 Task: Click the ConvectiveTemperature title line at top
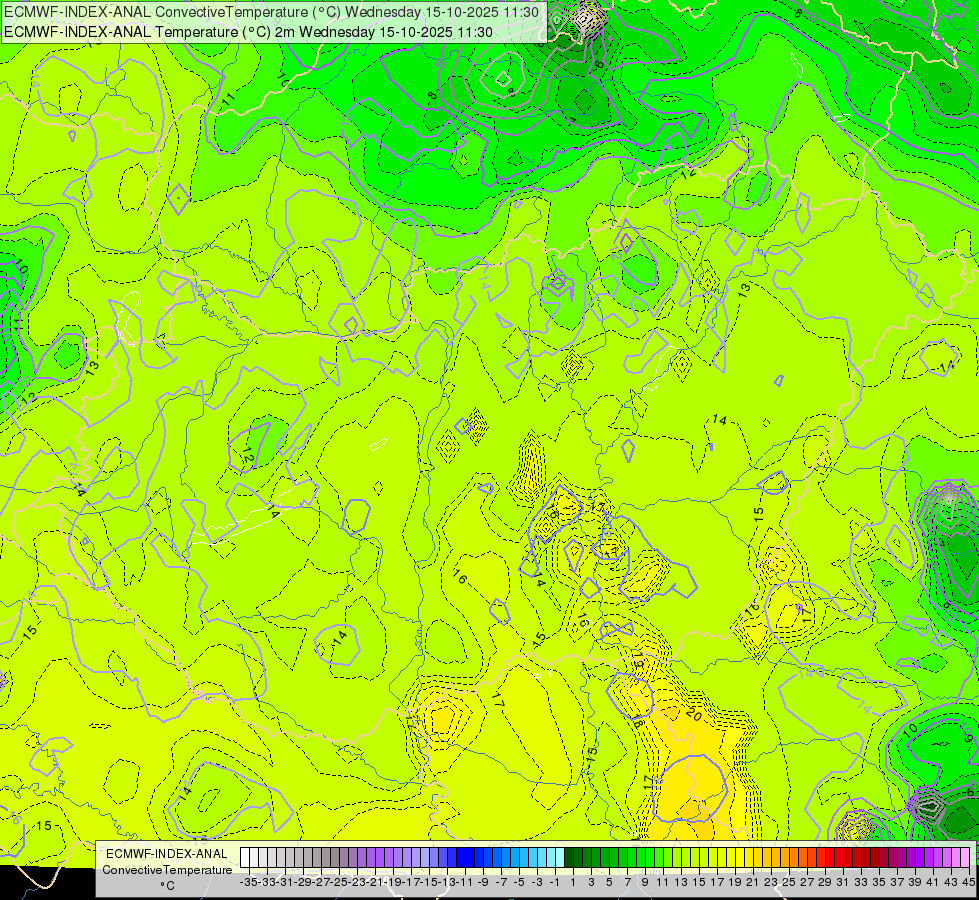[272, 12]
